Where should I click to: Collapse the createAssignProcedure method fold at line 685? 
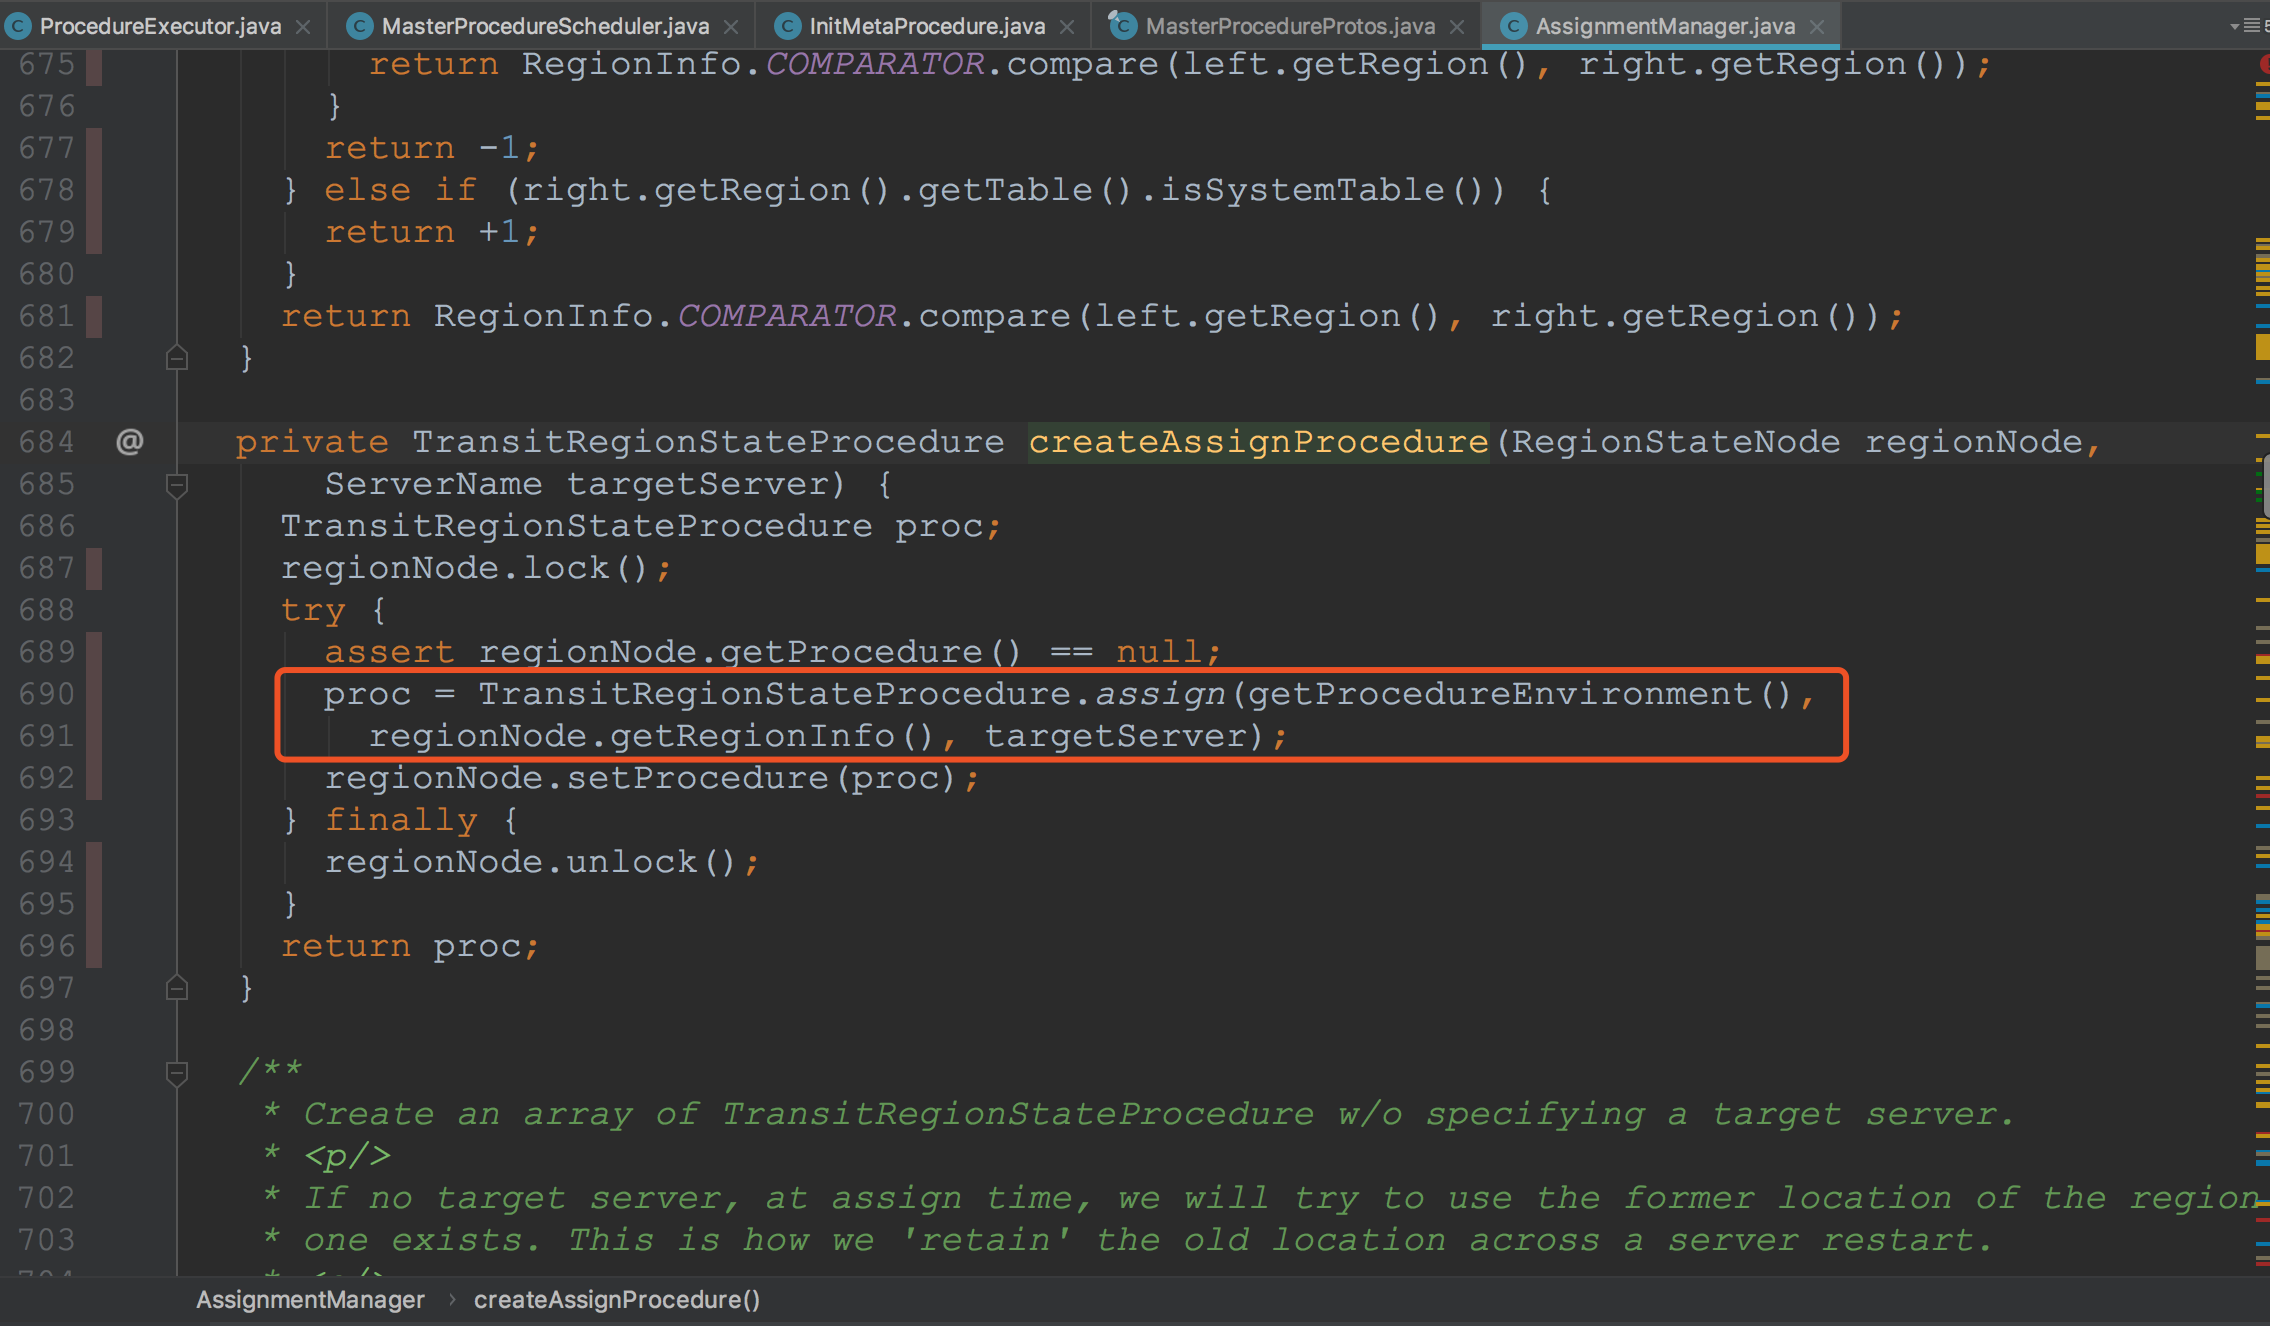(x=177, y=486)
